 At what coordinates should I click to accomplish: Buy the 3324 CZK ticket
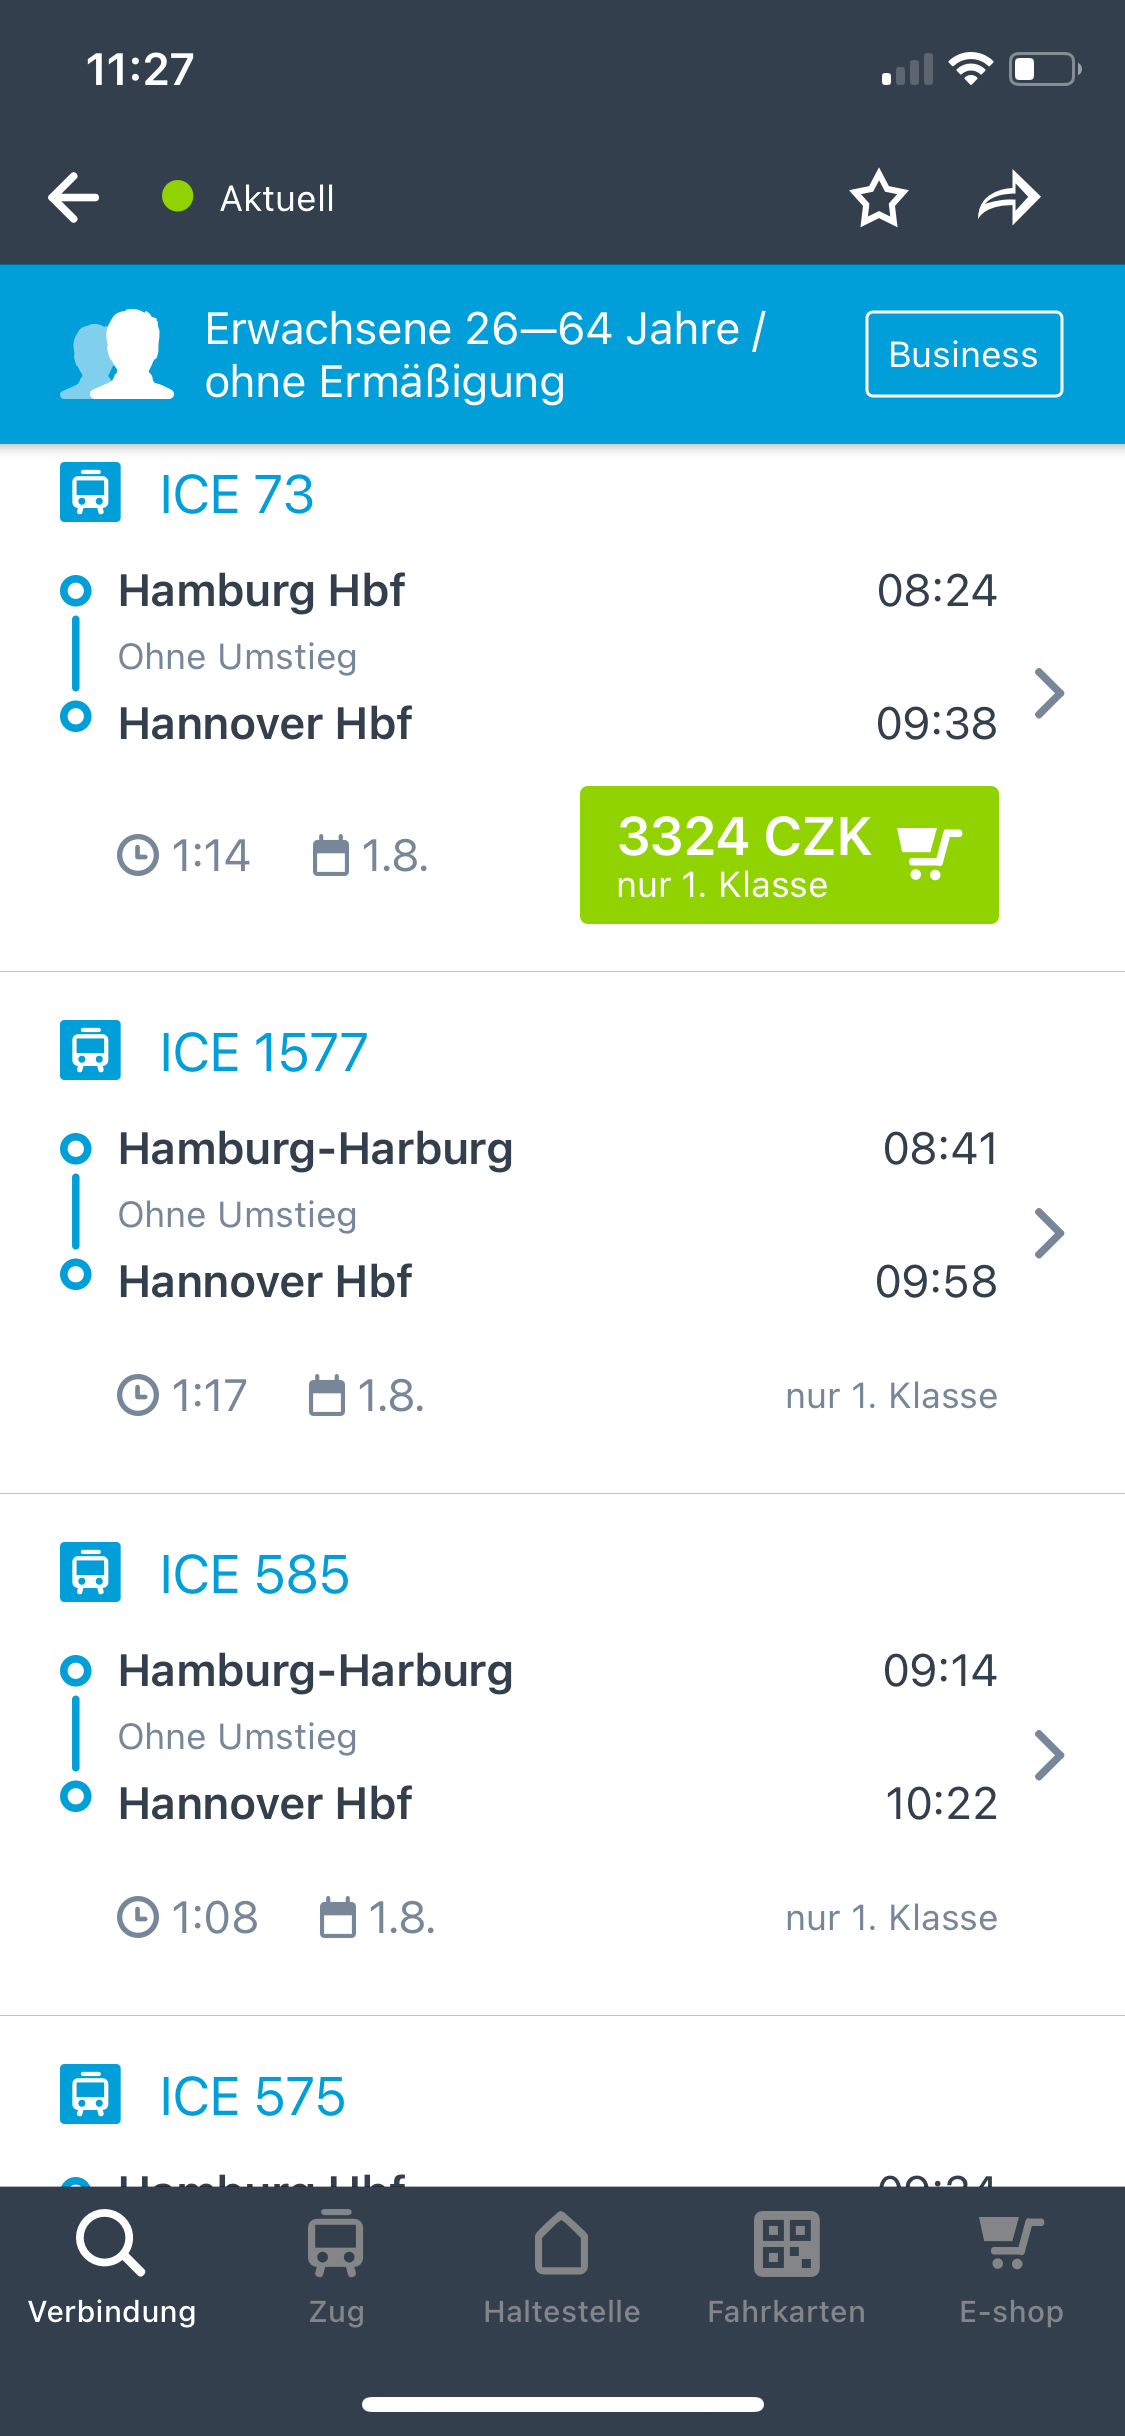(x=789, y=855)
